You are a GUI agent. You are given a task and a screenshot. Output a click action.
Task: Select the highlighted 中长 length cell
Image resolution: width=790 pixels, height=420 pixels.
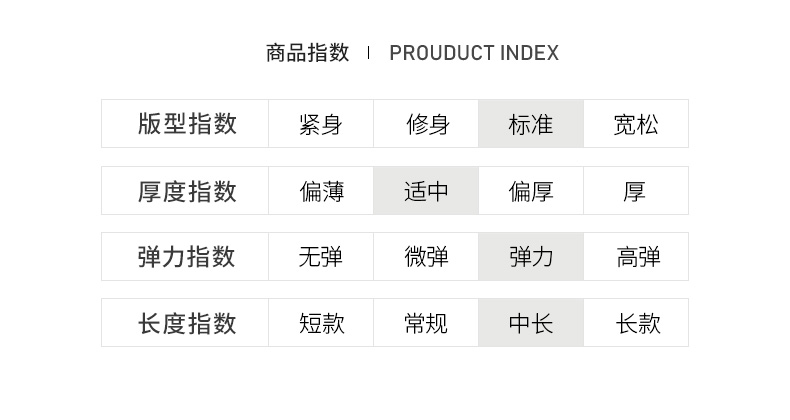531,323
